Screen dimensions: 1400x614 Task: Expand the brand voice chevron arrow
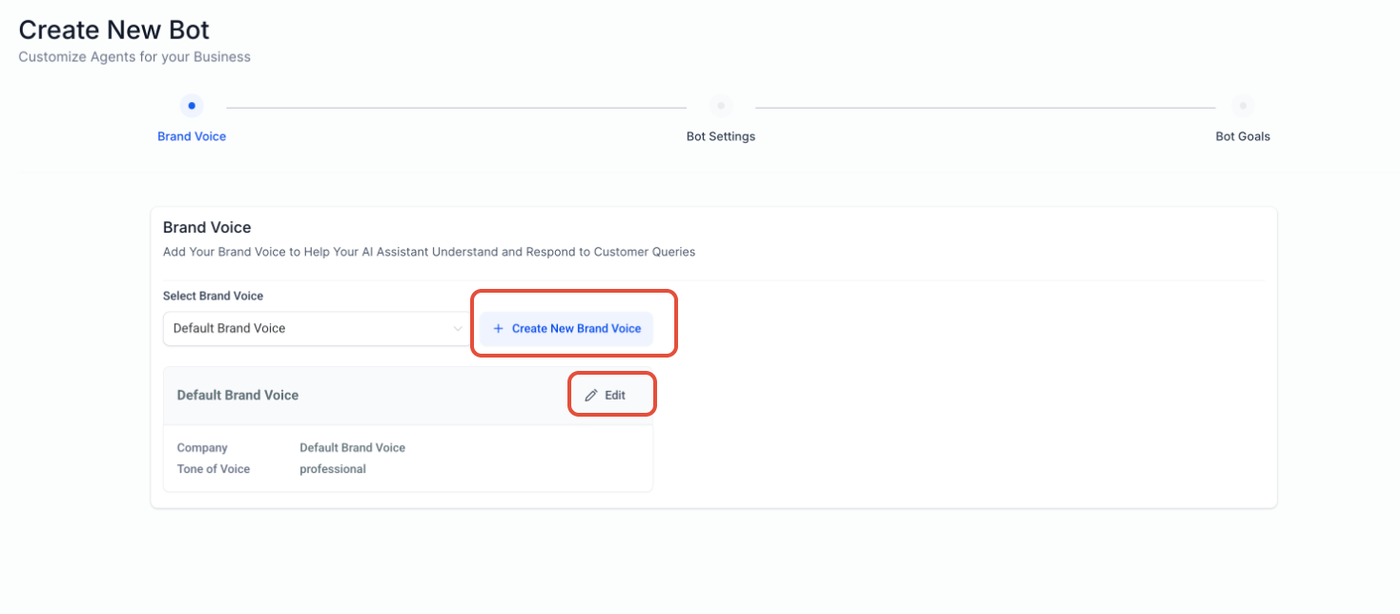[x=458, y=328]
